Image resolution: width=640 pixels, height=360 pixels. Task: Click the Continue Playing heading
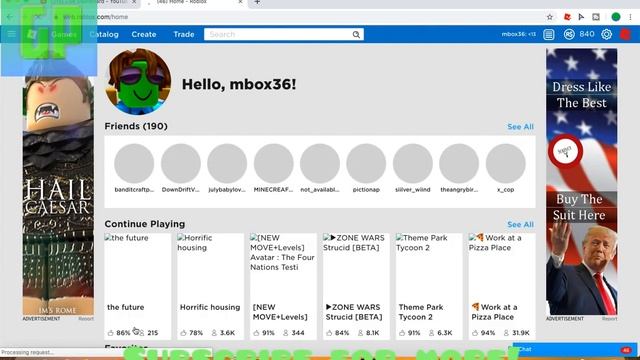point(145,224)
